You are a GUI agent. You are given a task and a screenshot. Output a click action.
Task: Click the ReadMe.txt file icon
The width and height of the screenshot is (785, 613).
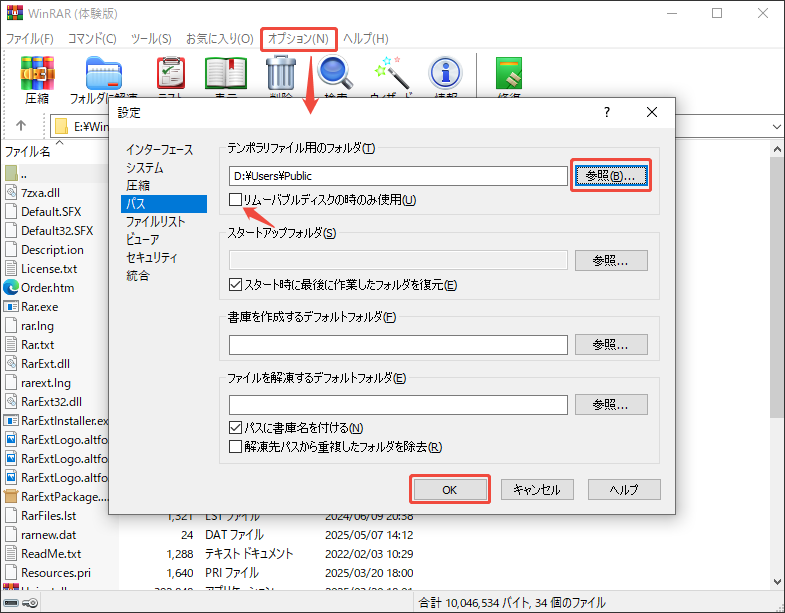pyautogui.click(x=11, y=553)
